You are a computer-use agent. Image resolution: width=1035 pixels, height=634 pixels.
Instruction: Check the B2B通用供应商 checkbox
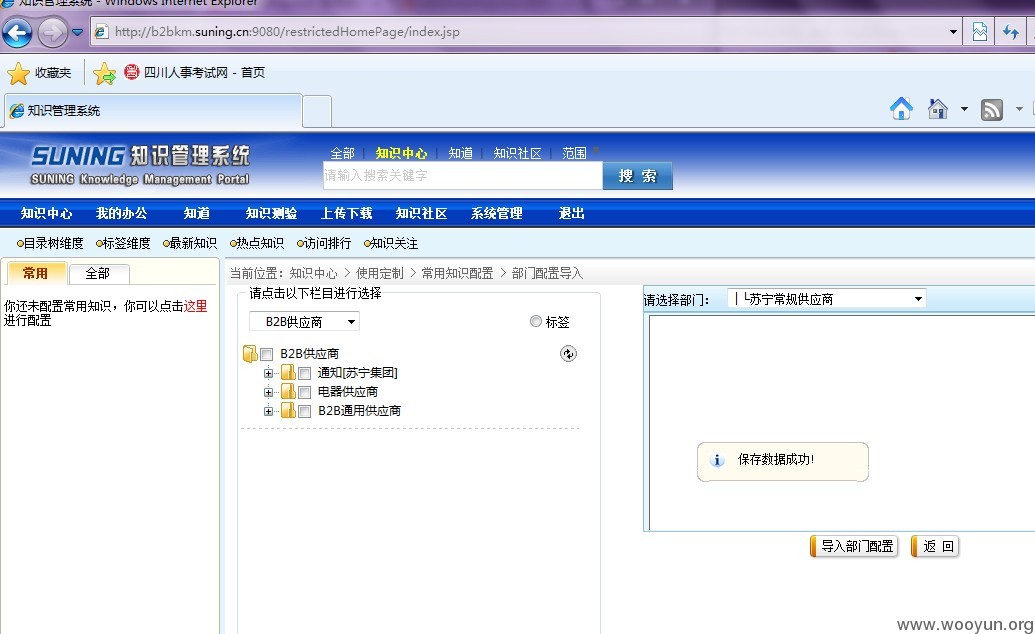(x=304, y=411)
